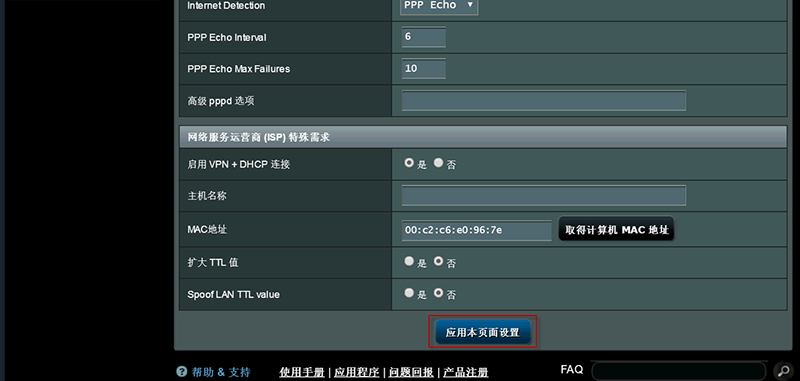Open the 应用程序 link
The image size is (800, 381).
pyautogui.click(x=357, y=372)
